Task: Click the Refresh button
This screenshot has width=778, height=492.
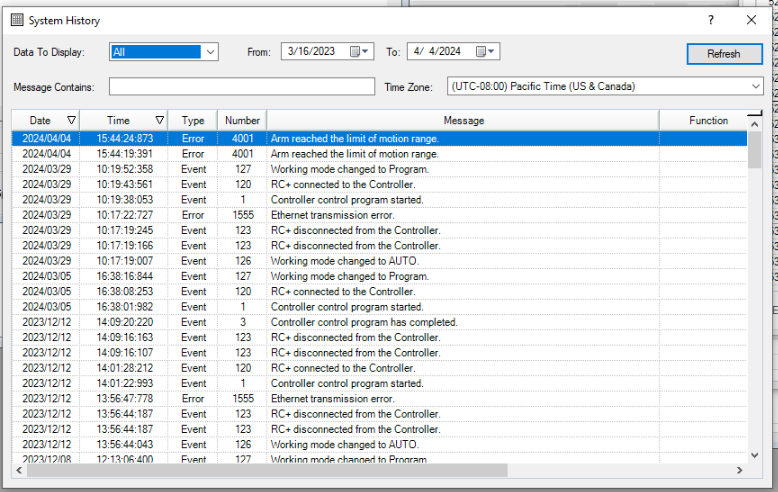Action: click(x=724, y=54)
